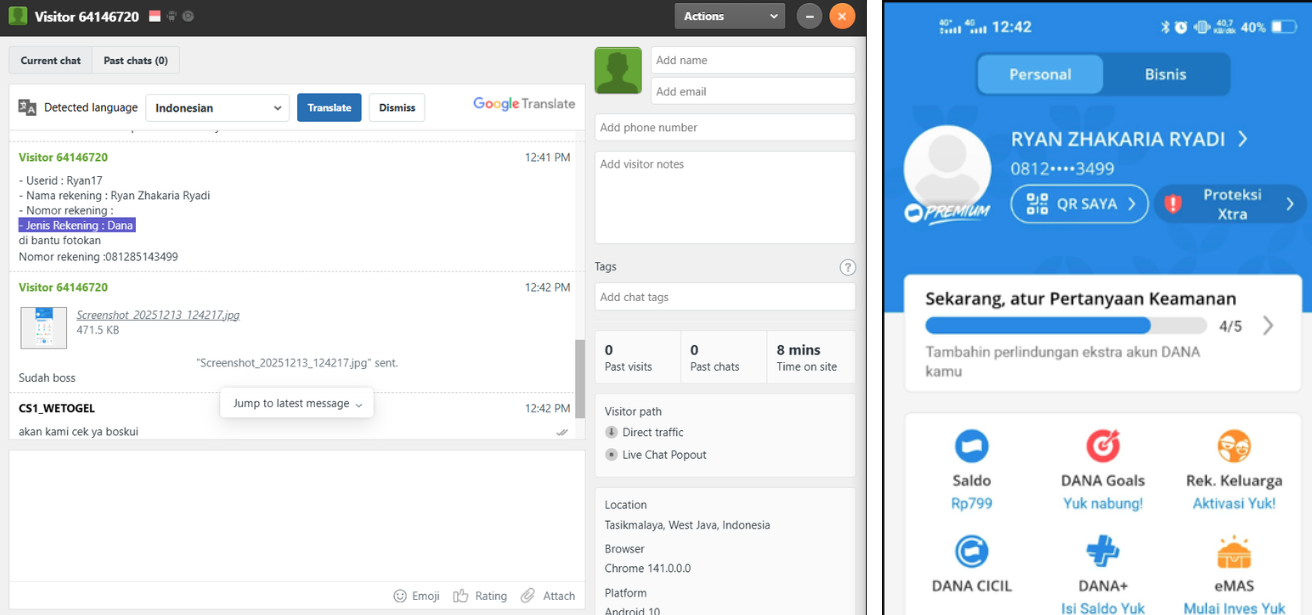This screenshot has height=615, width=1312.
Task: Click the Tags help question mark icon
Action: (848, 267)
